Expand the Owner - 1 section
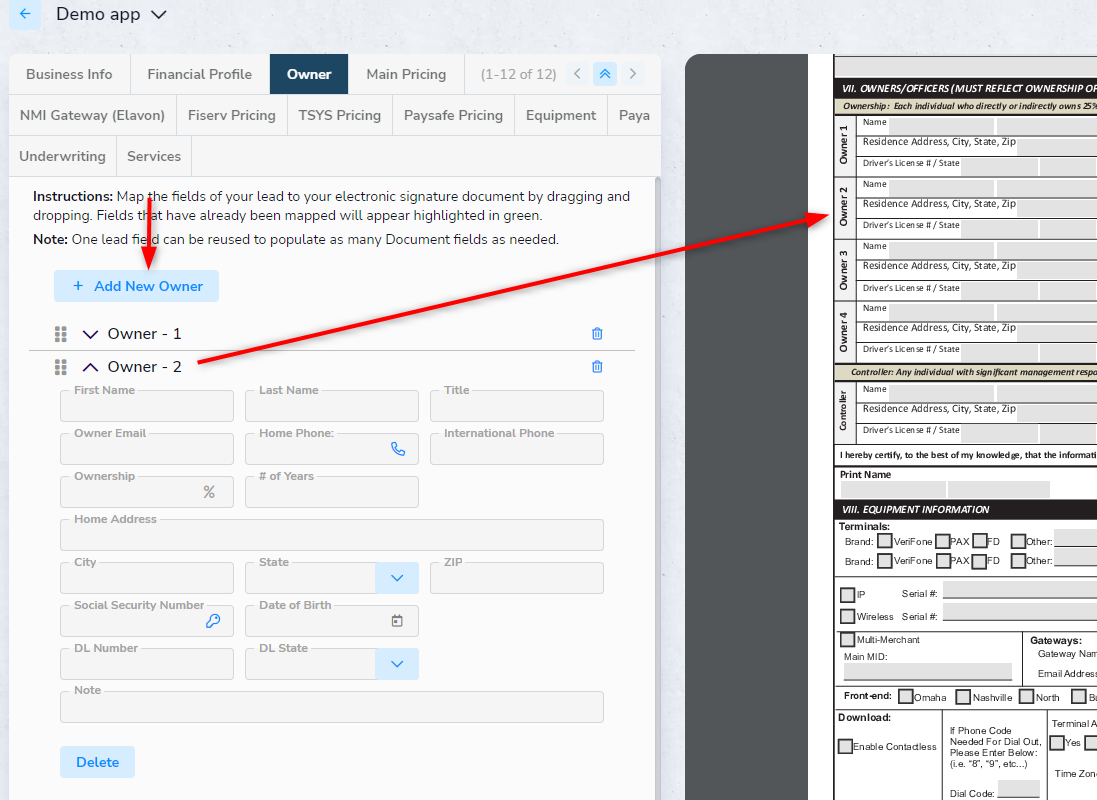 click(x=91, y=334)
